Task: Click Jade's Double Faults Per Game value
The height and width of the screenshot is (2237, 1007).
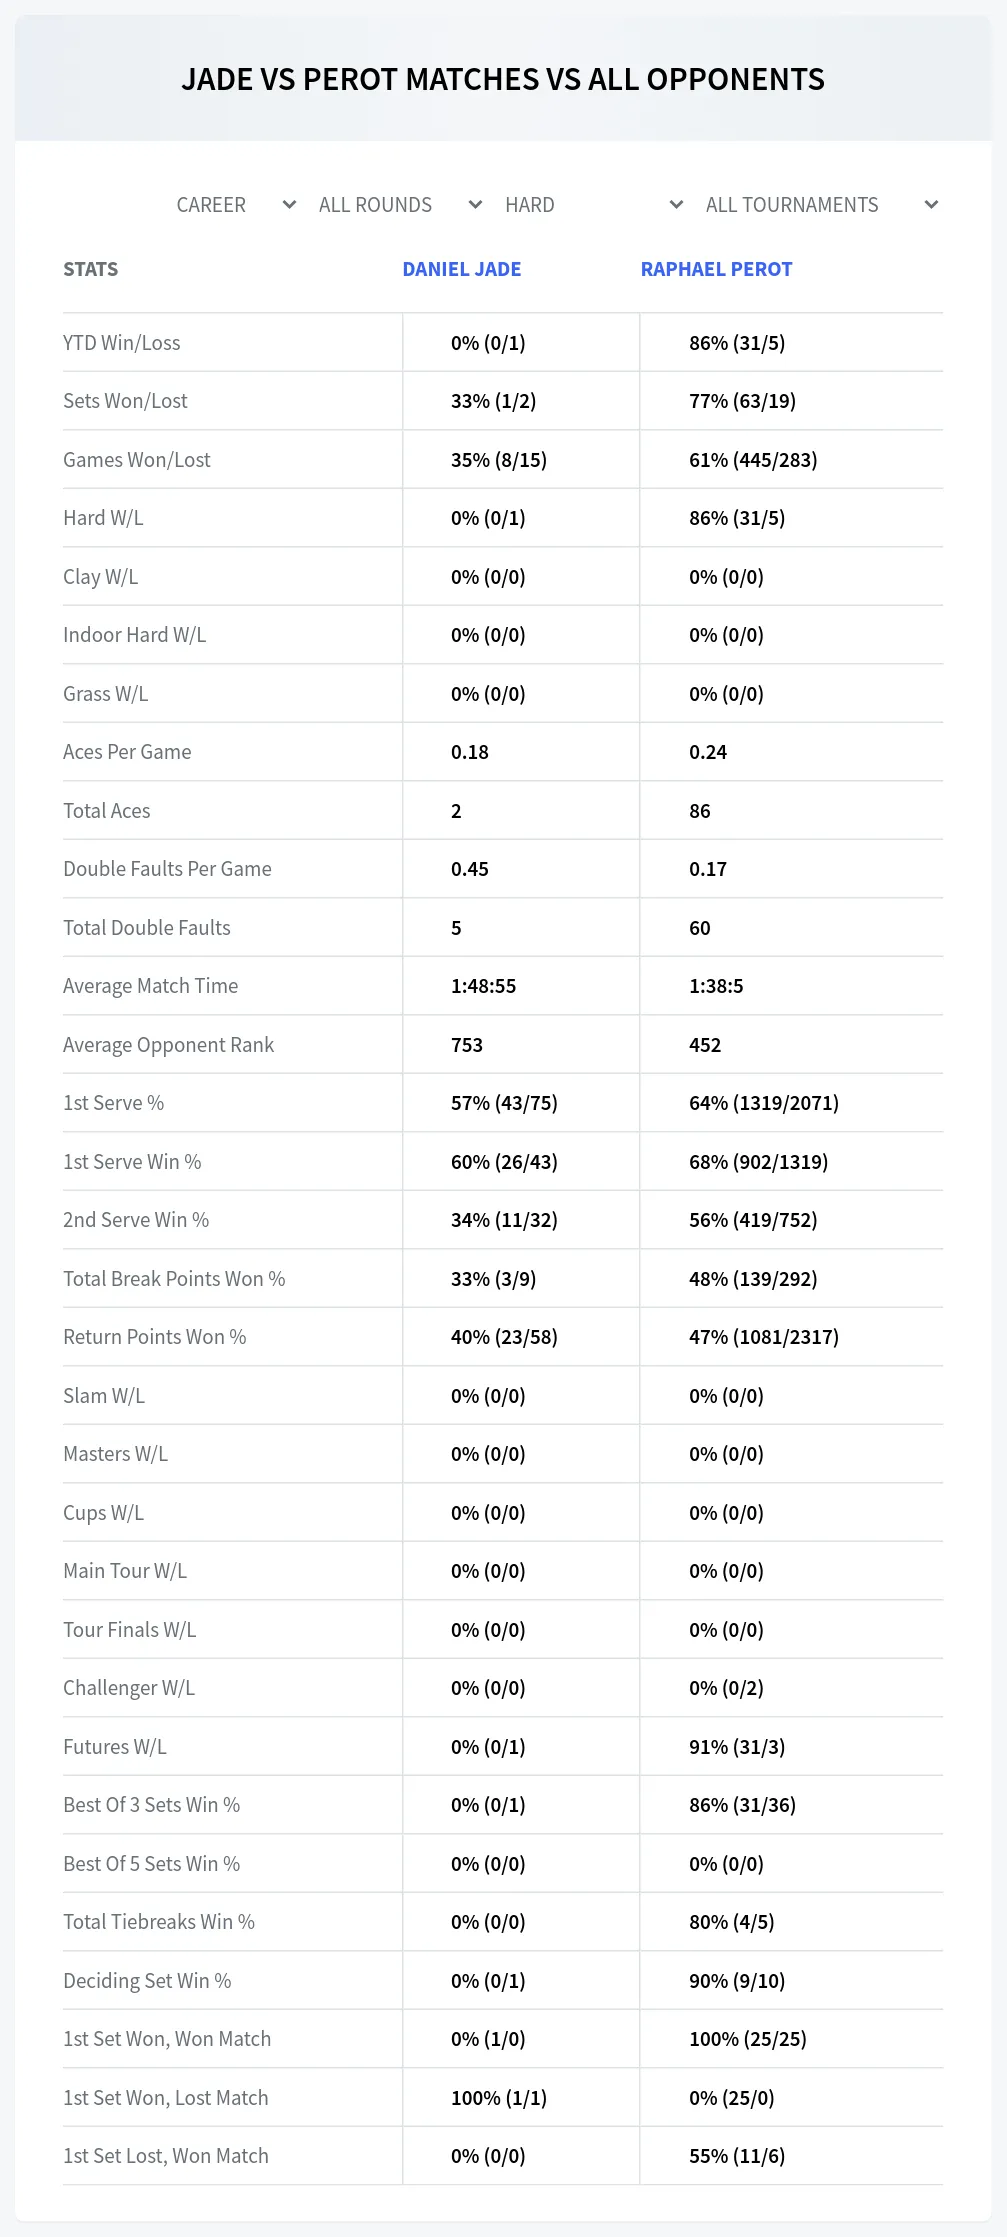Action: click(470, 869)
